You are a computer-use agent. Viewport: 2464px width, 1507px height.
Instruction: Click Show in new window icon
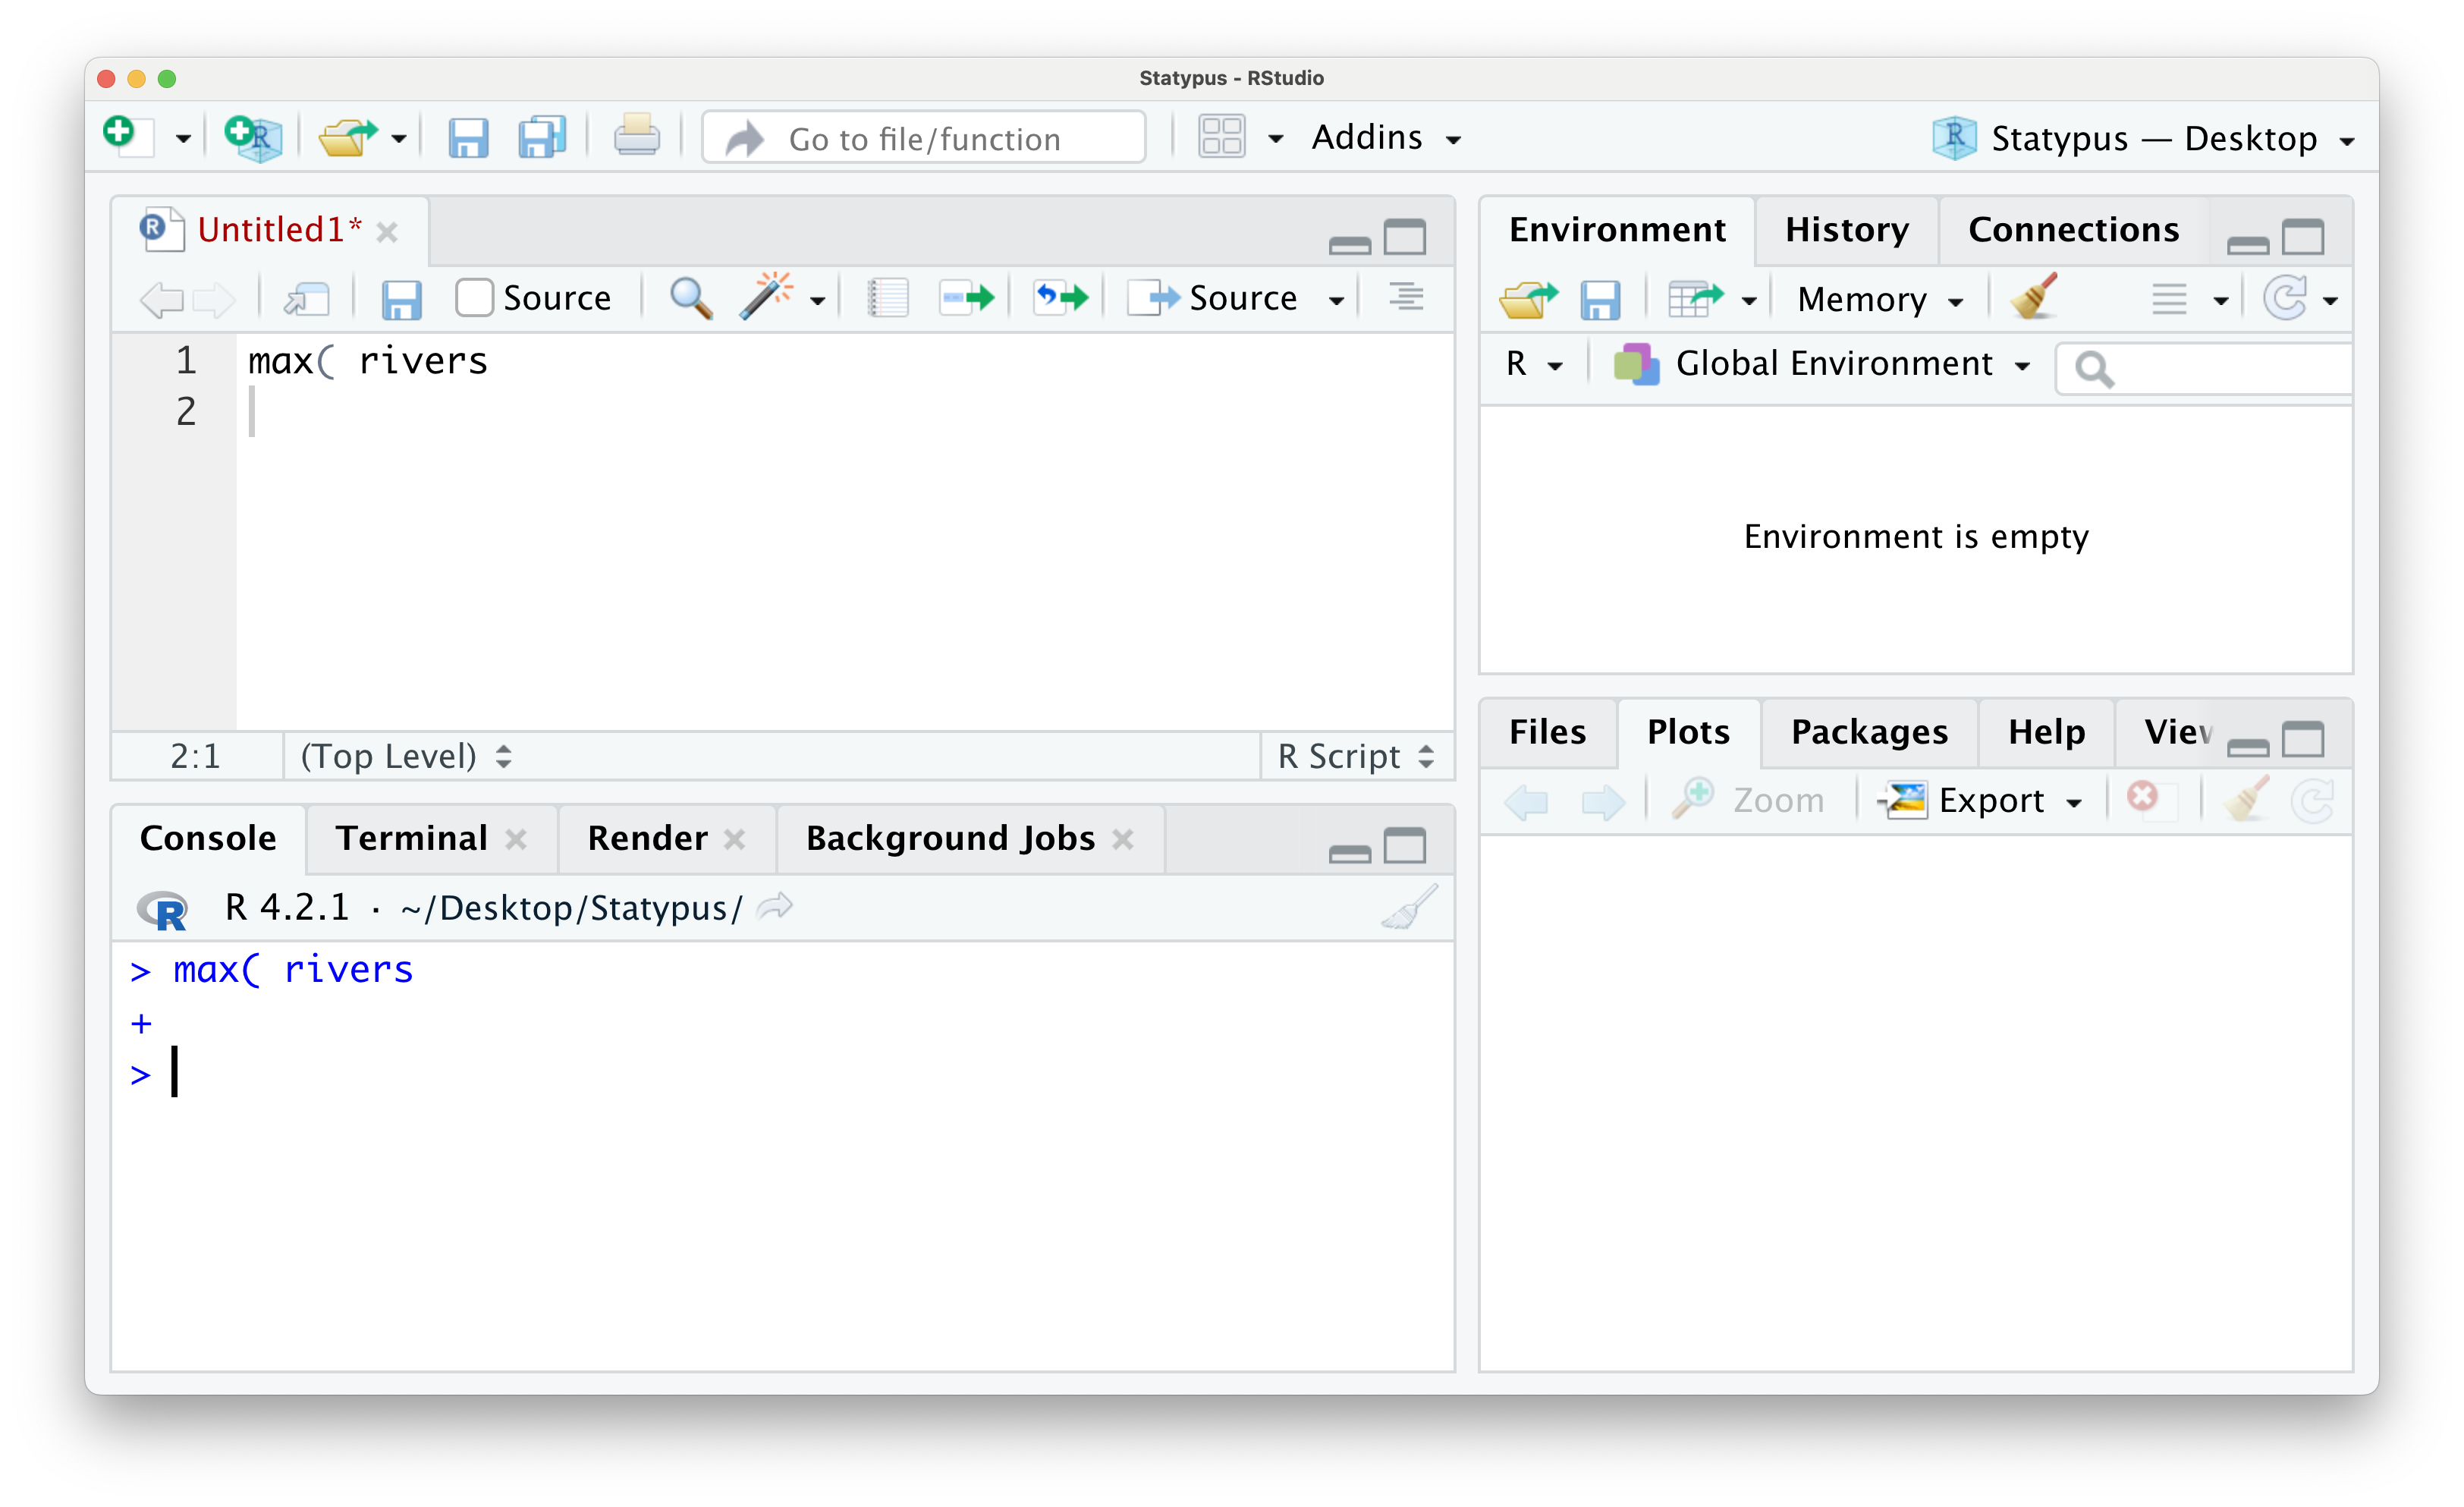tap(306, 298)
